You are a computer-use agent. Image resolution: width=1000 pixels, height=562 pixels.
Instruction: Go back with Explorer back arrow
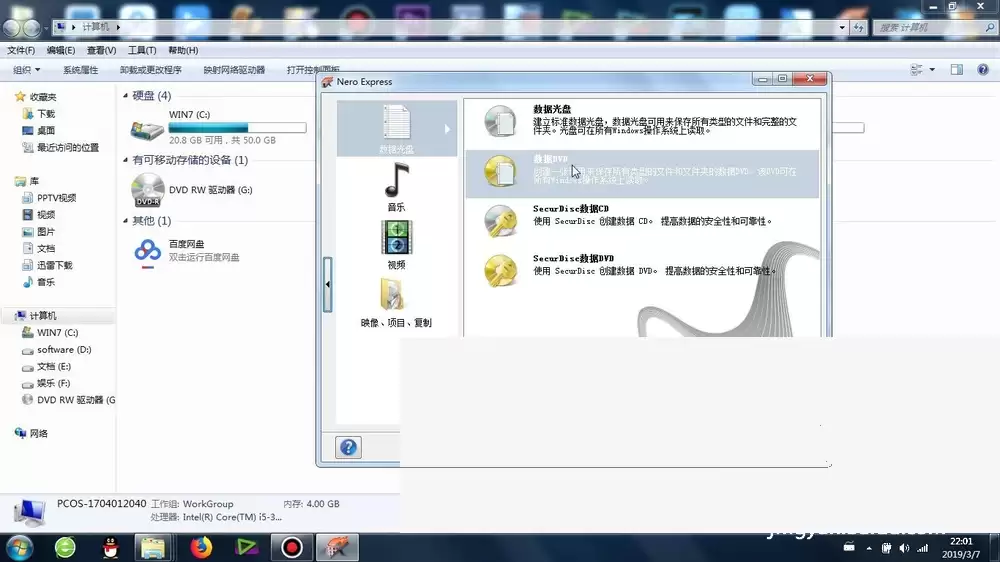point(11,27)
